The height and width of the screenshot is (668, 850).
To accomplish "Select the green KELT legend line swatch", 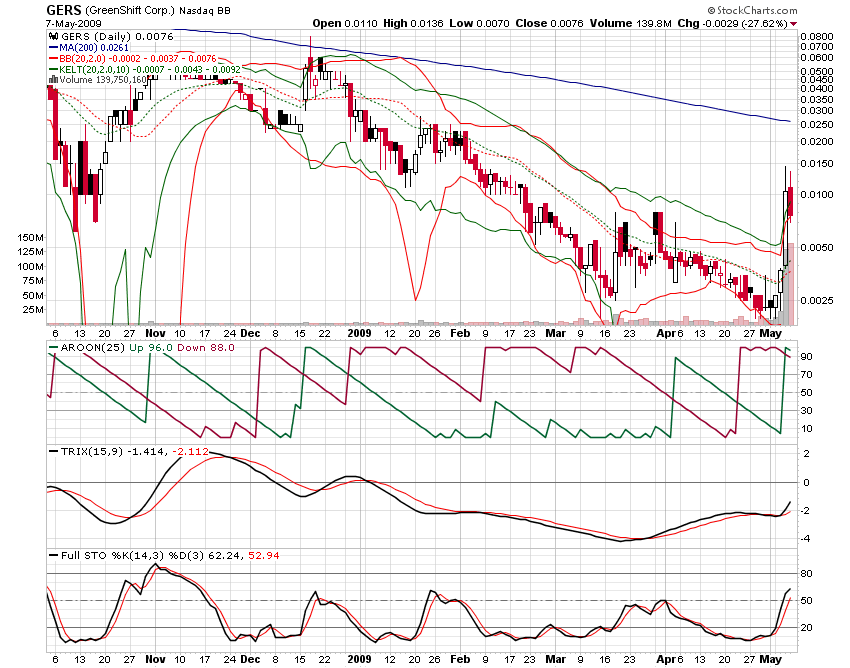I will 53,69.
